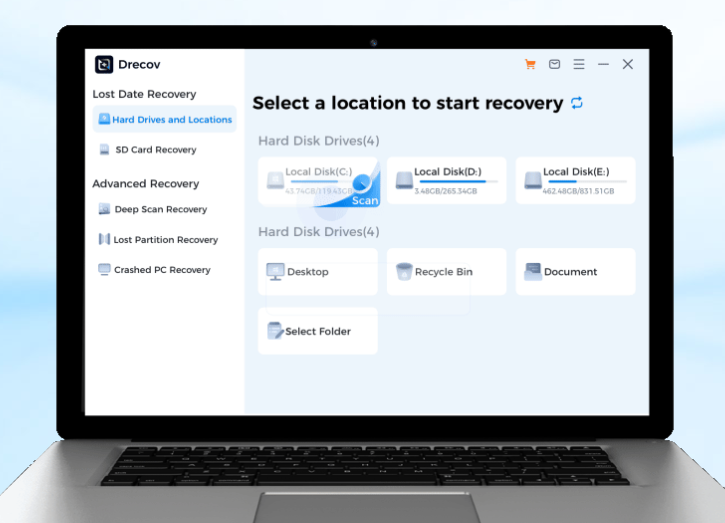Click the 3.48GB/265.34GB size text
This screenshot has height=523, width=725.
pyautogui.click(x=446, y=191)
